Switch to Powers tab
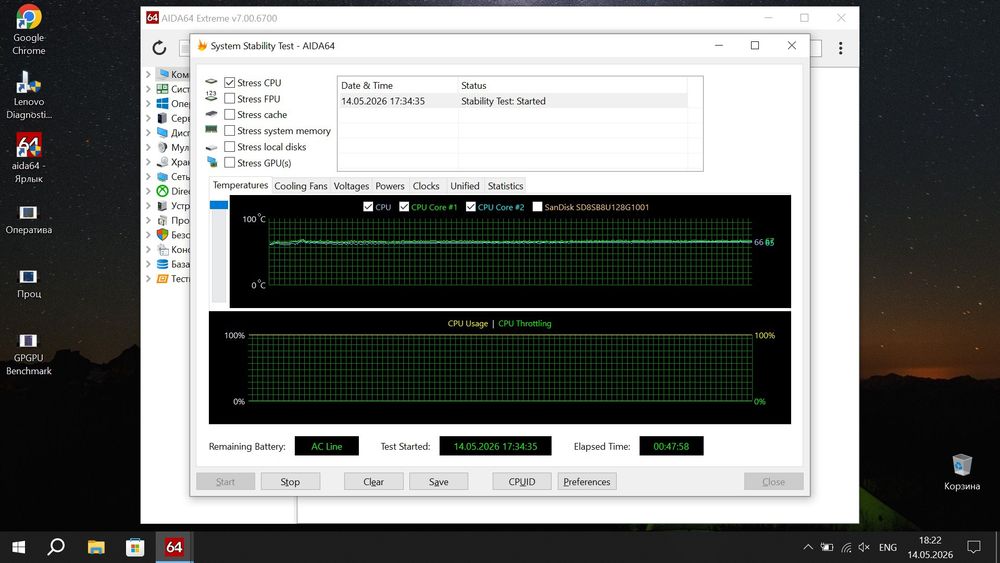Viewport: 1000px width, 563px height. pos(390,186)
